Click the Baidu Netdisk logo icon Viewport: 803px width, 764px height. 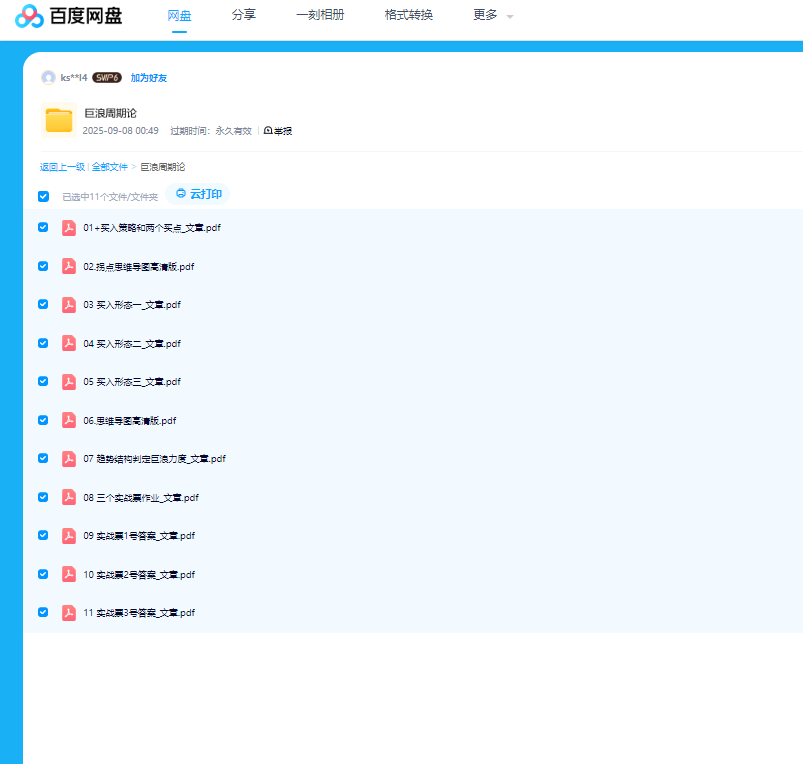pyautogui.click(x=30, y=16)
